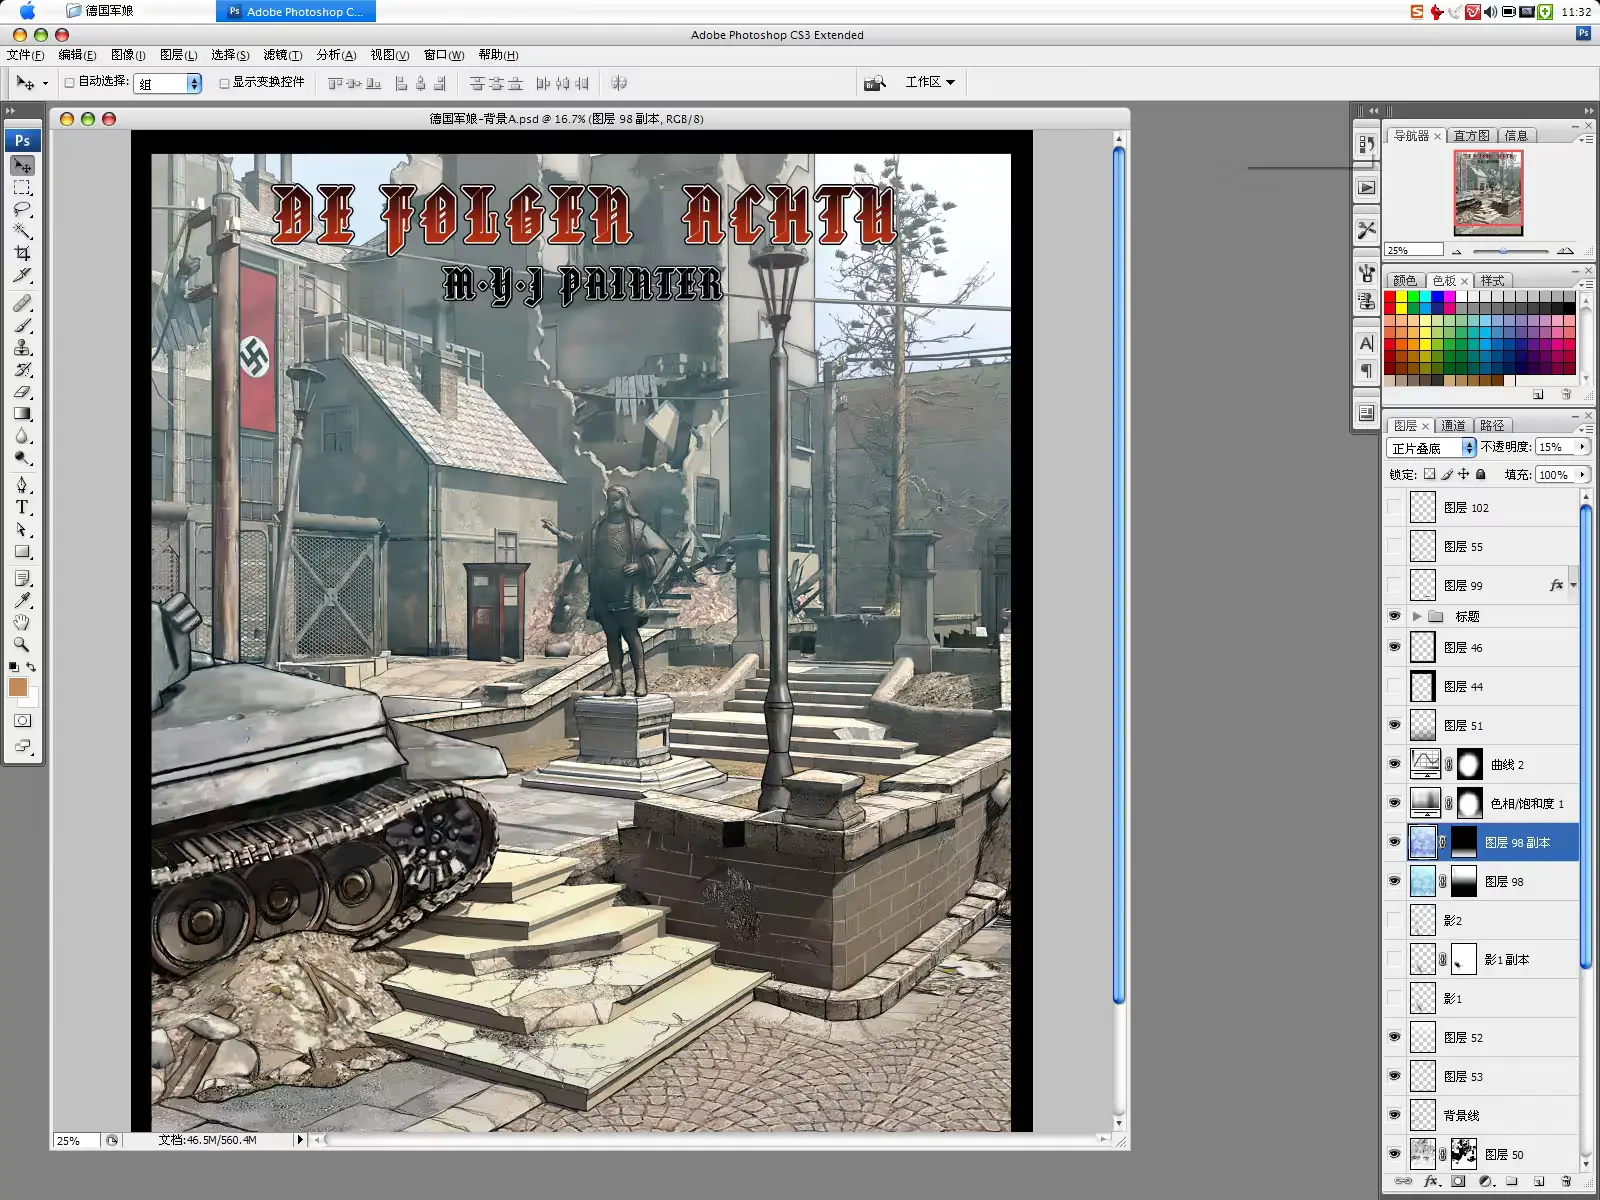This screenshot has width=1600, height=1200.
Task: Select the Dodge tool
Action: 22,457
